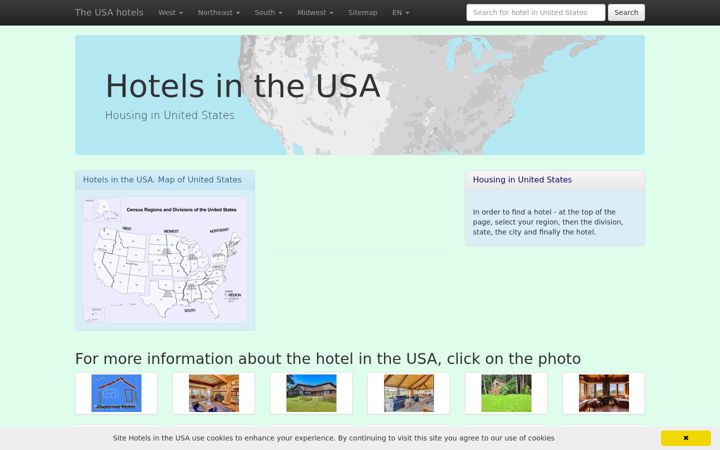Open the living room with blue sofa photo
Image resolution: width=720 pixels, height=450 pixels.
(x=409, y=393)
